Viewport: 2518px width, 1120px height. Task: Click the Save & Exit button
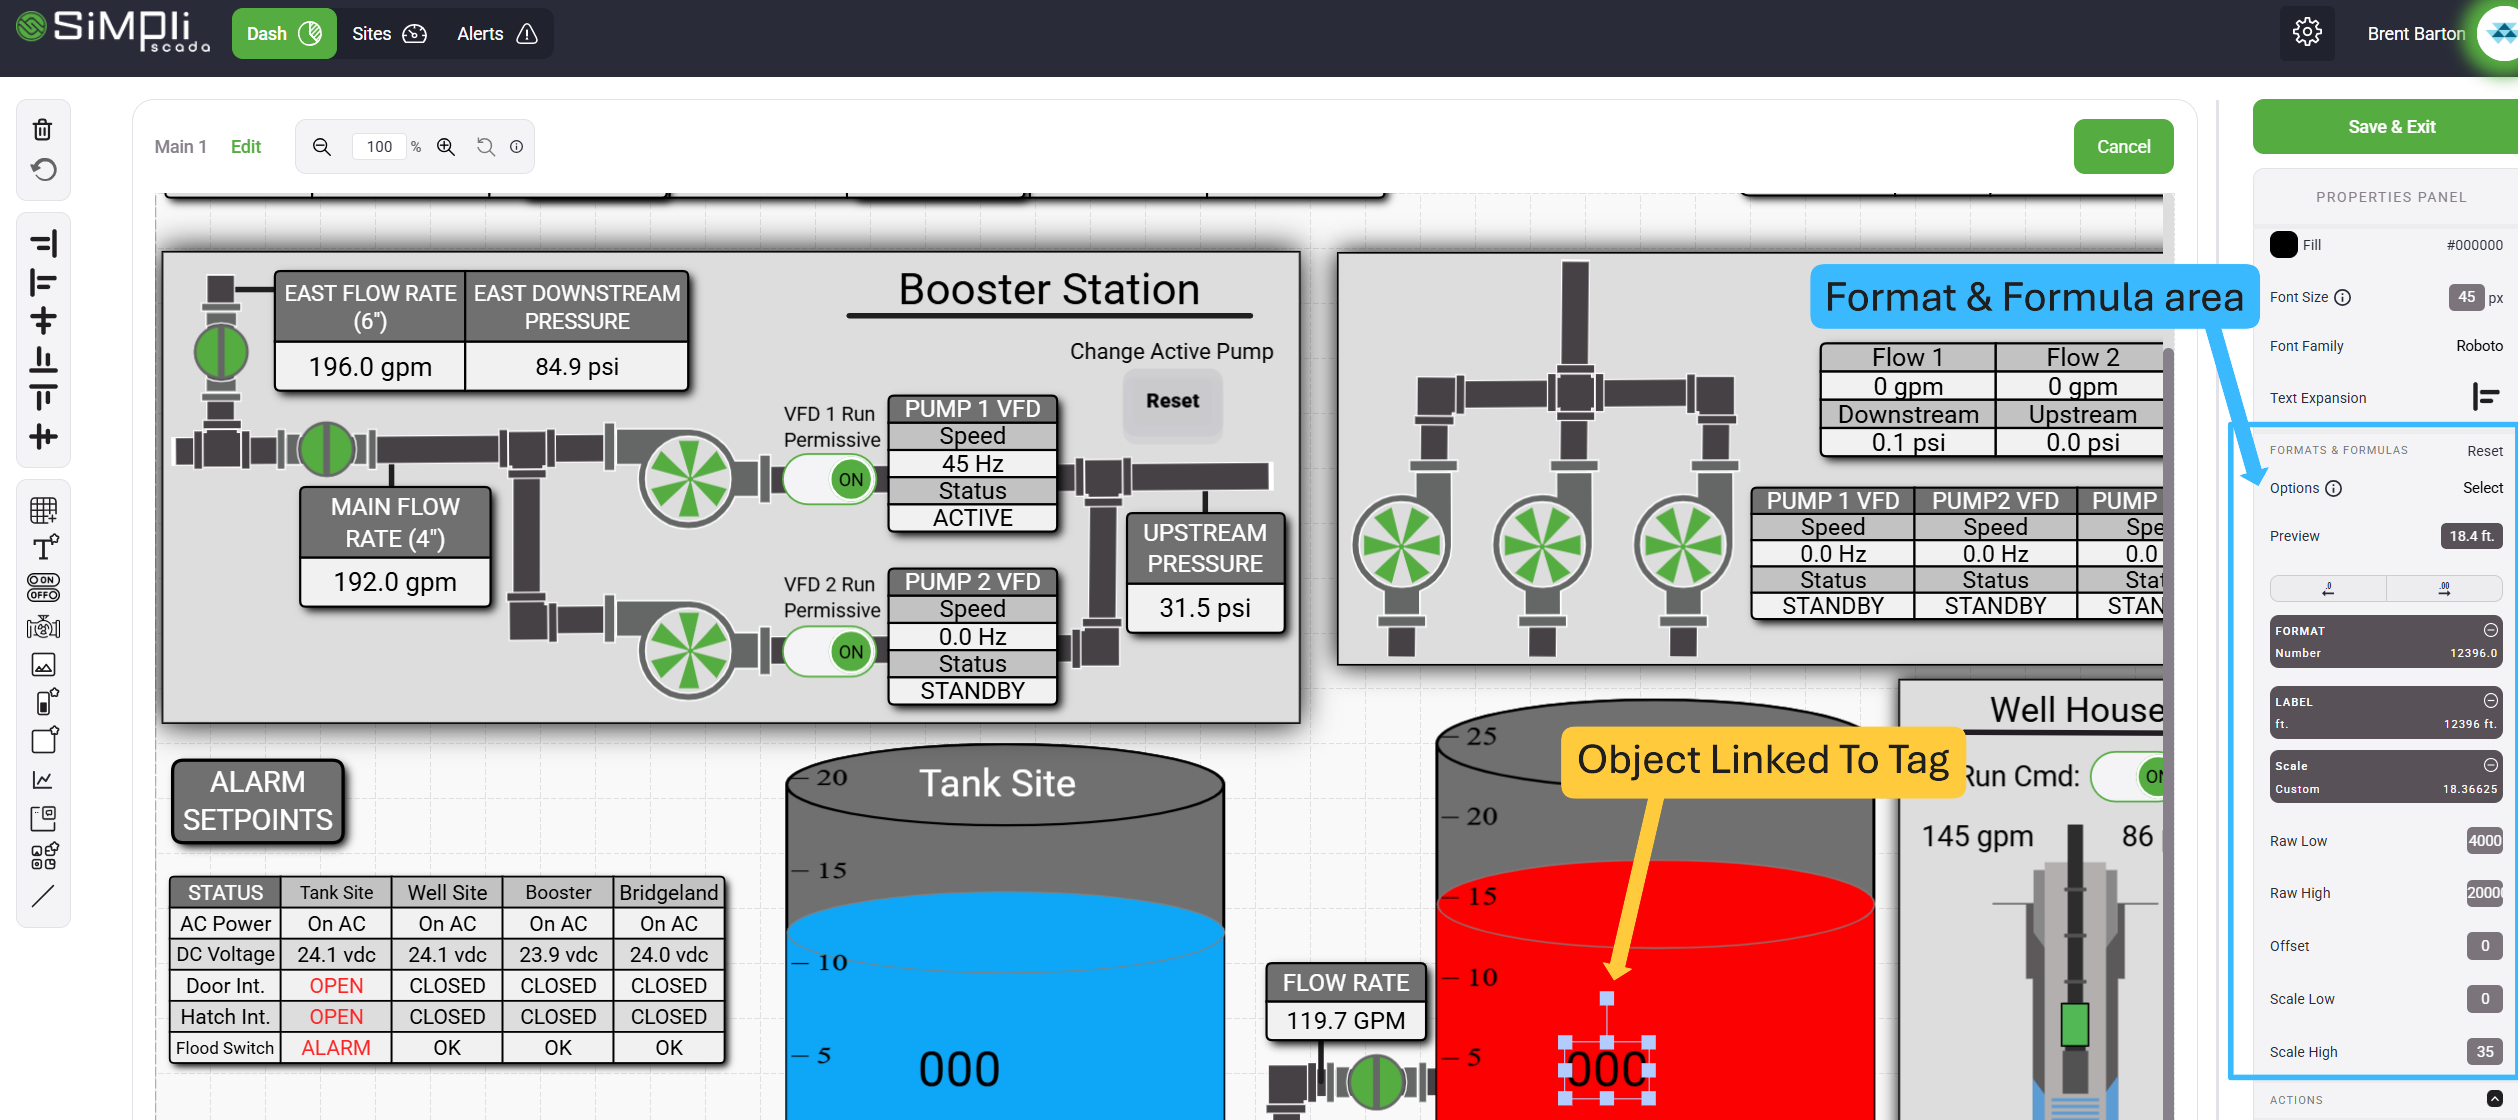tap(2390, 127)
